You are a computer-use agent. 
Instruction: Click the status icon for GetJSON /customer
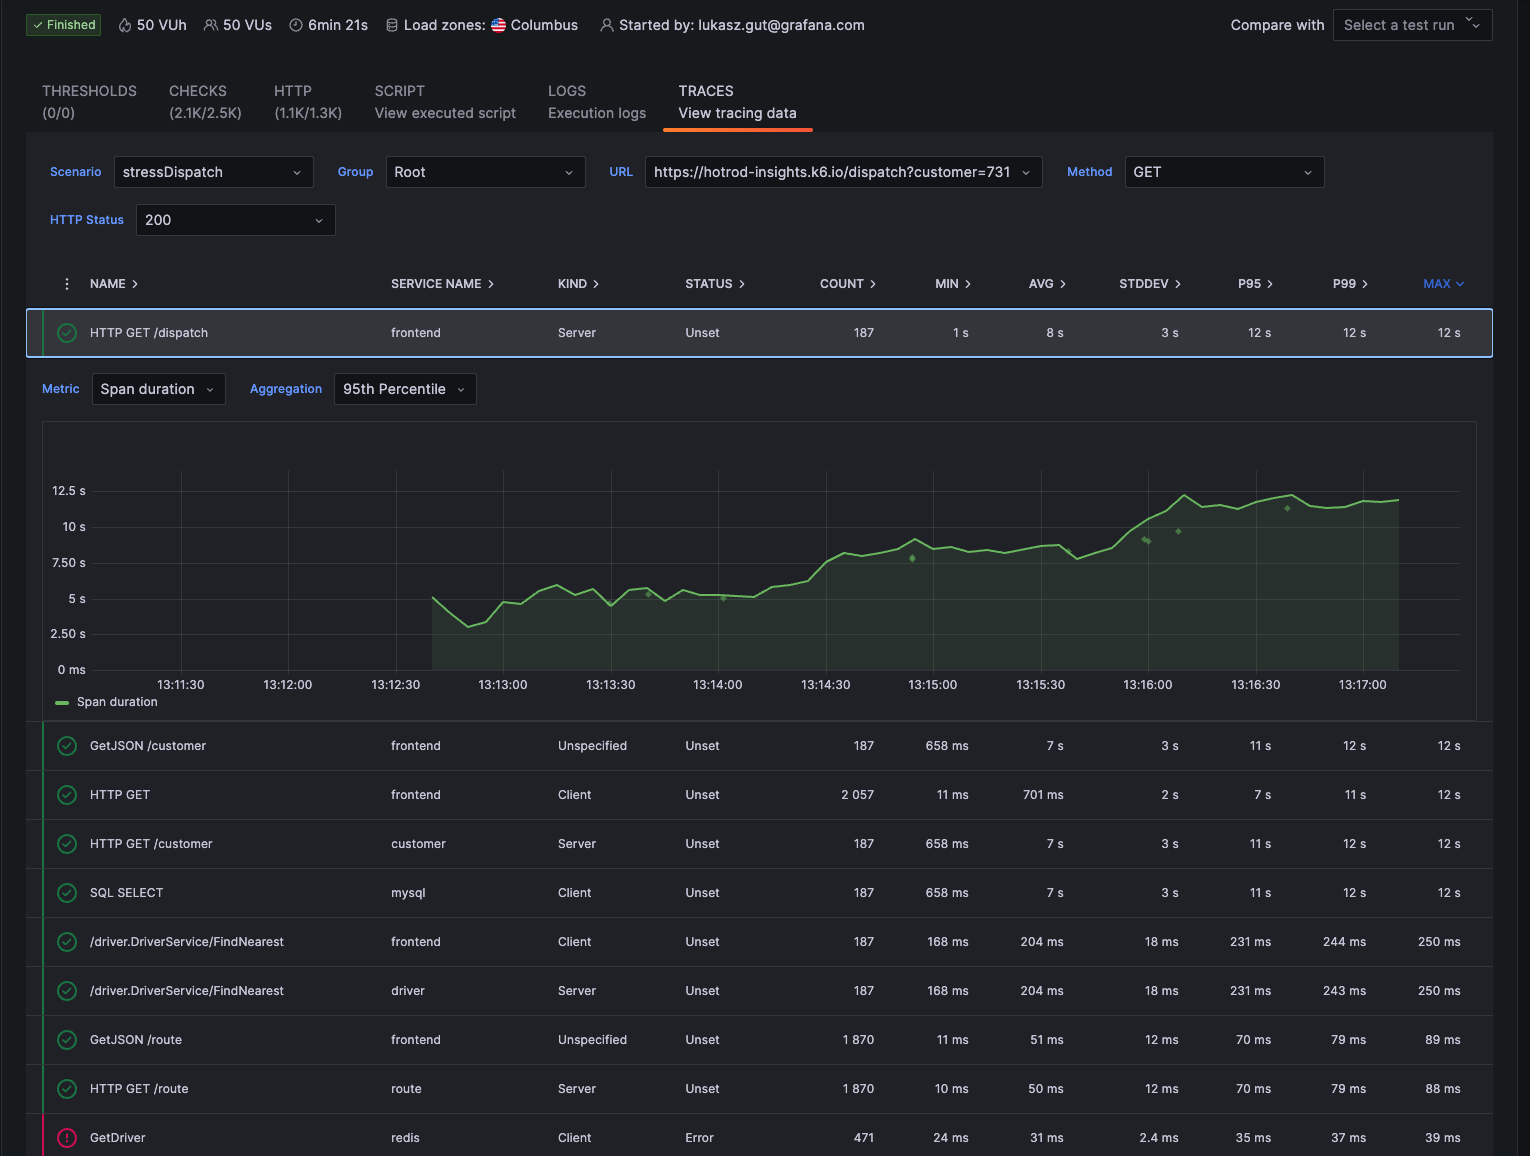[67, 746]
